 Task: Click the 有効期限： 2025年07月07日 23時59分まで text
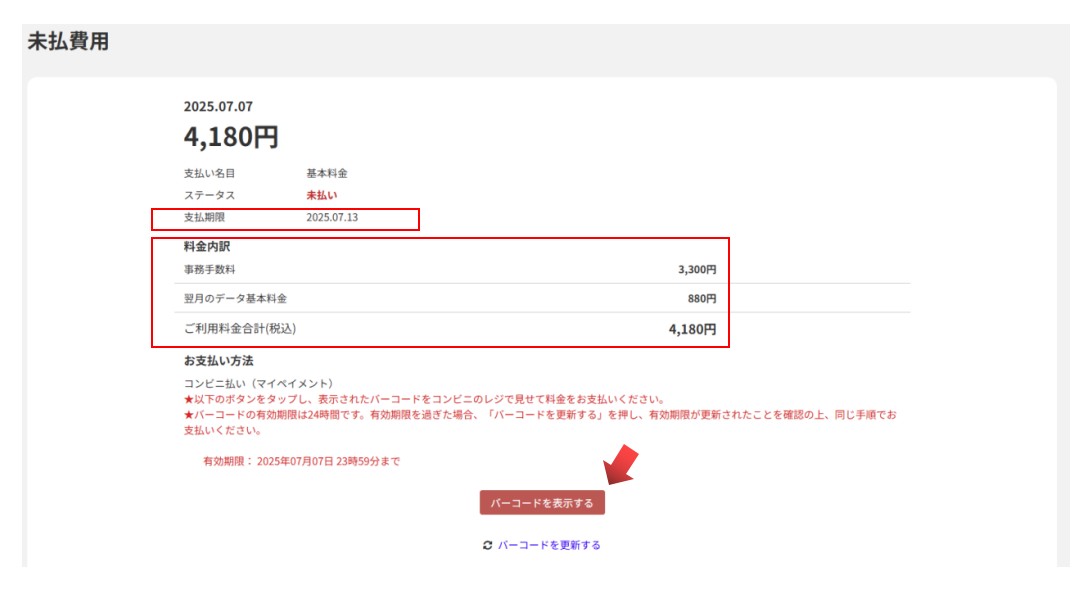301,461
